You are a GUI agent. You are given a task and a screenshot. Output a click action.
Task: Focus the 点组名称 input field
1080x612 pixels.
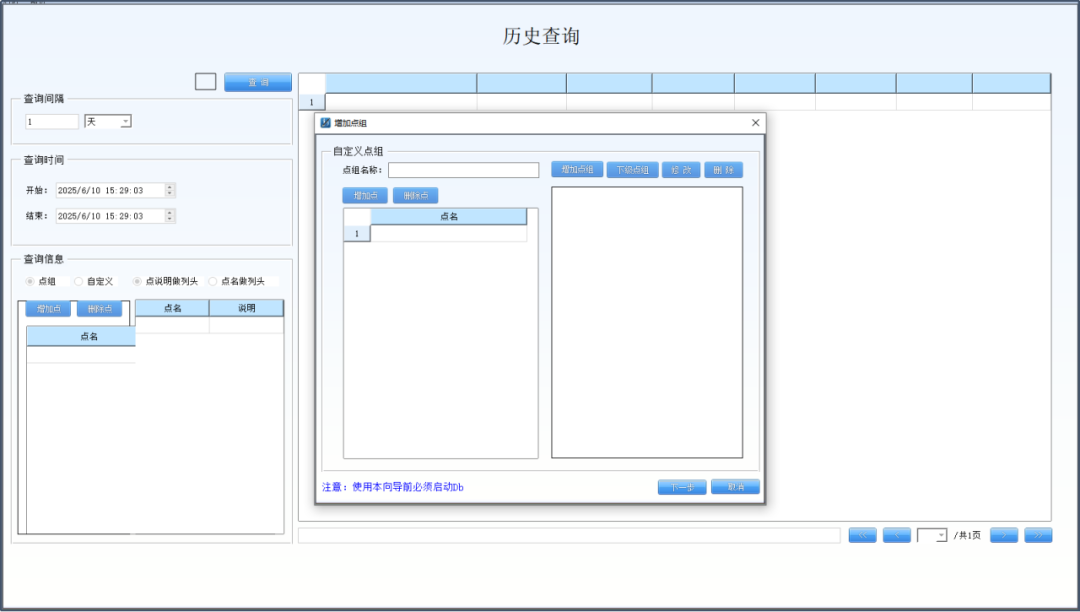464,170
